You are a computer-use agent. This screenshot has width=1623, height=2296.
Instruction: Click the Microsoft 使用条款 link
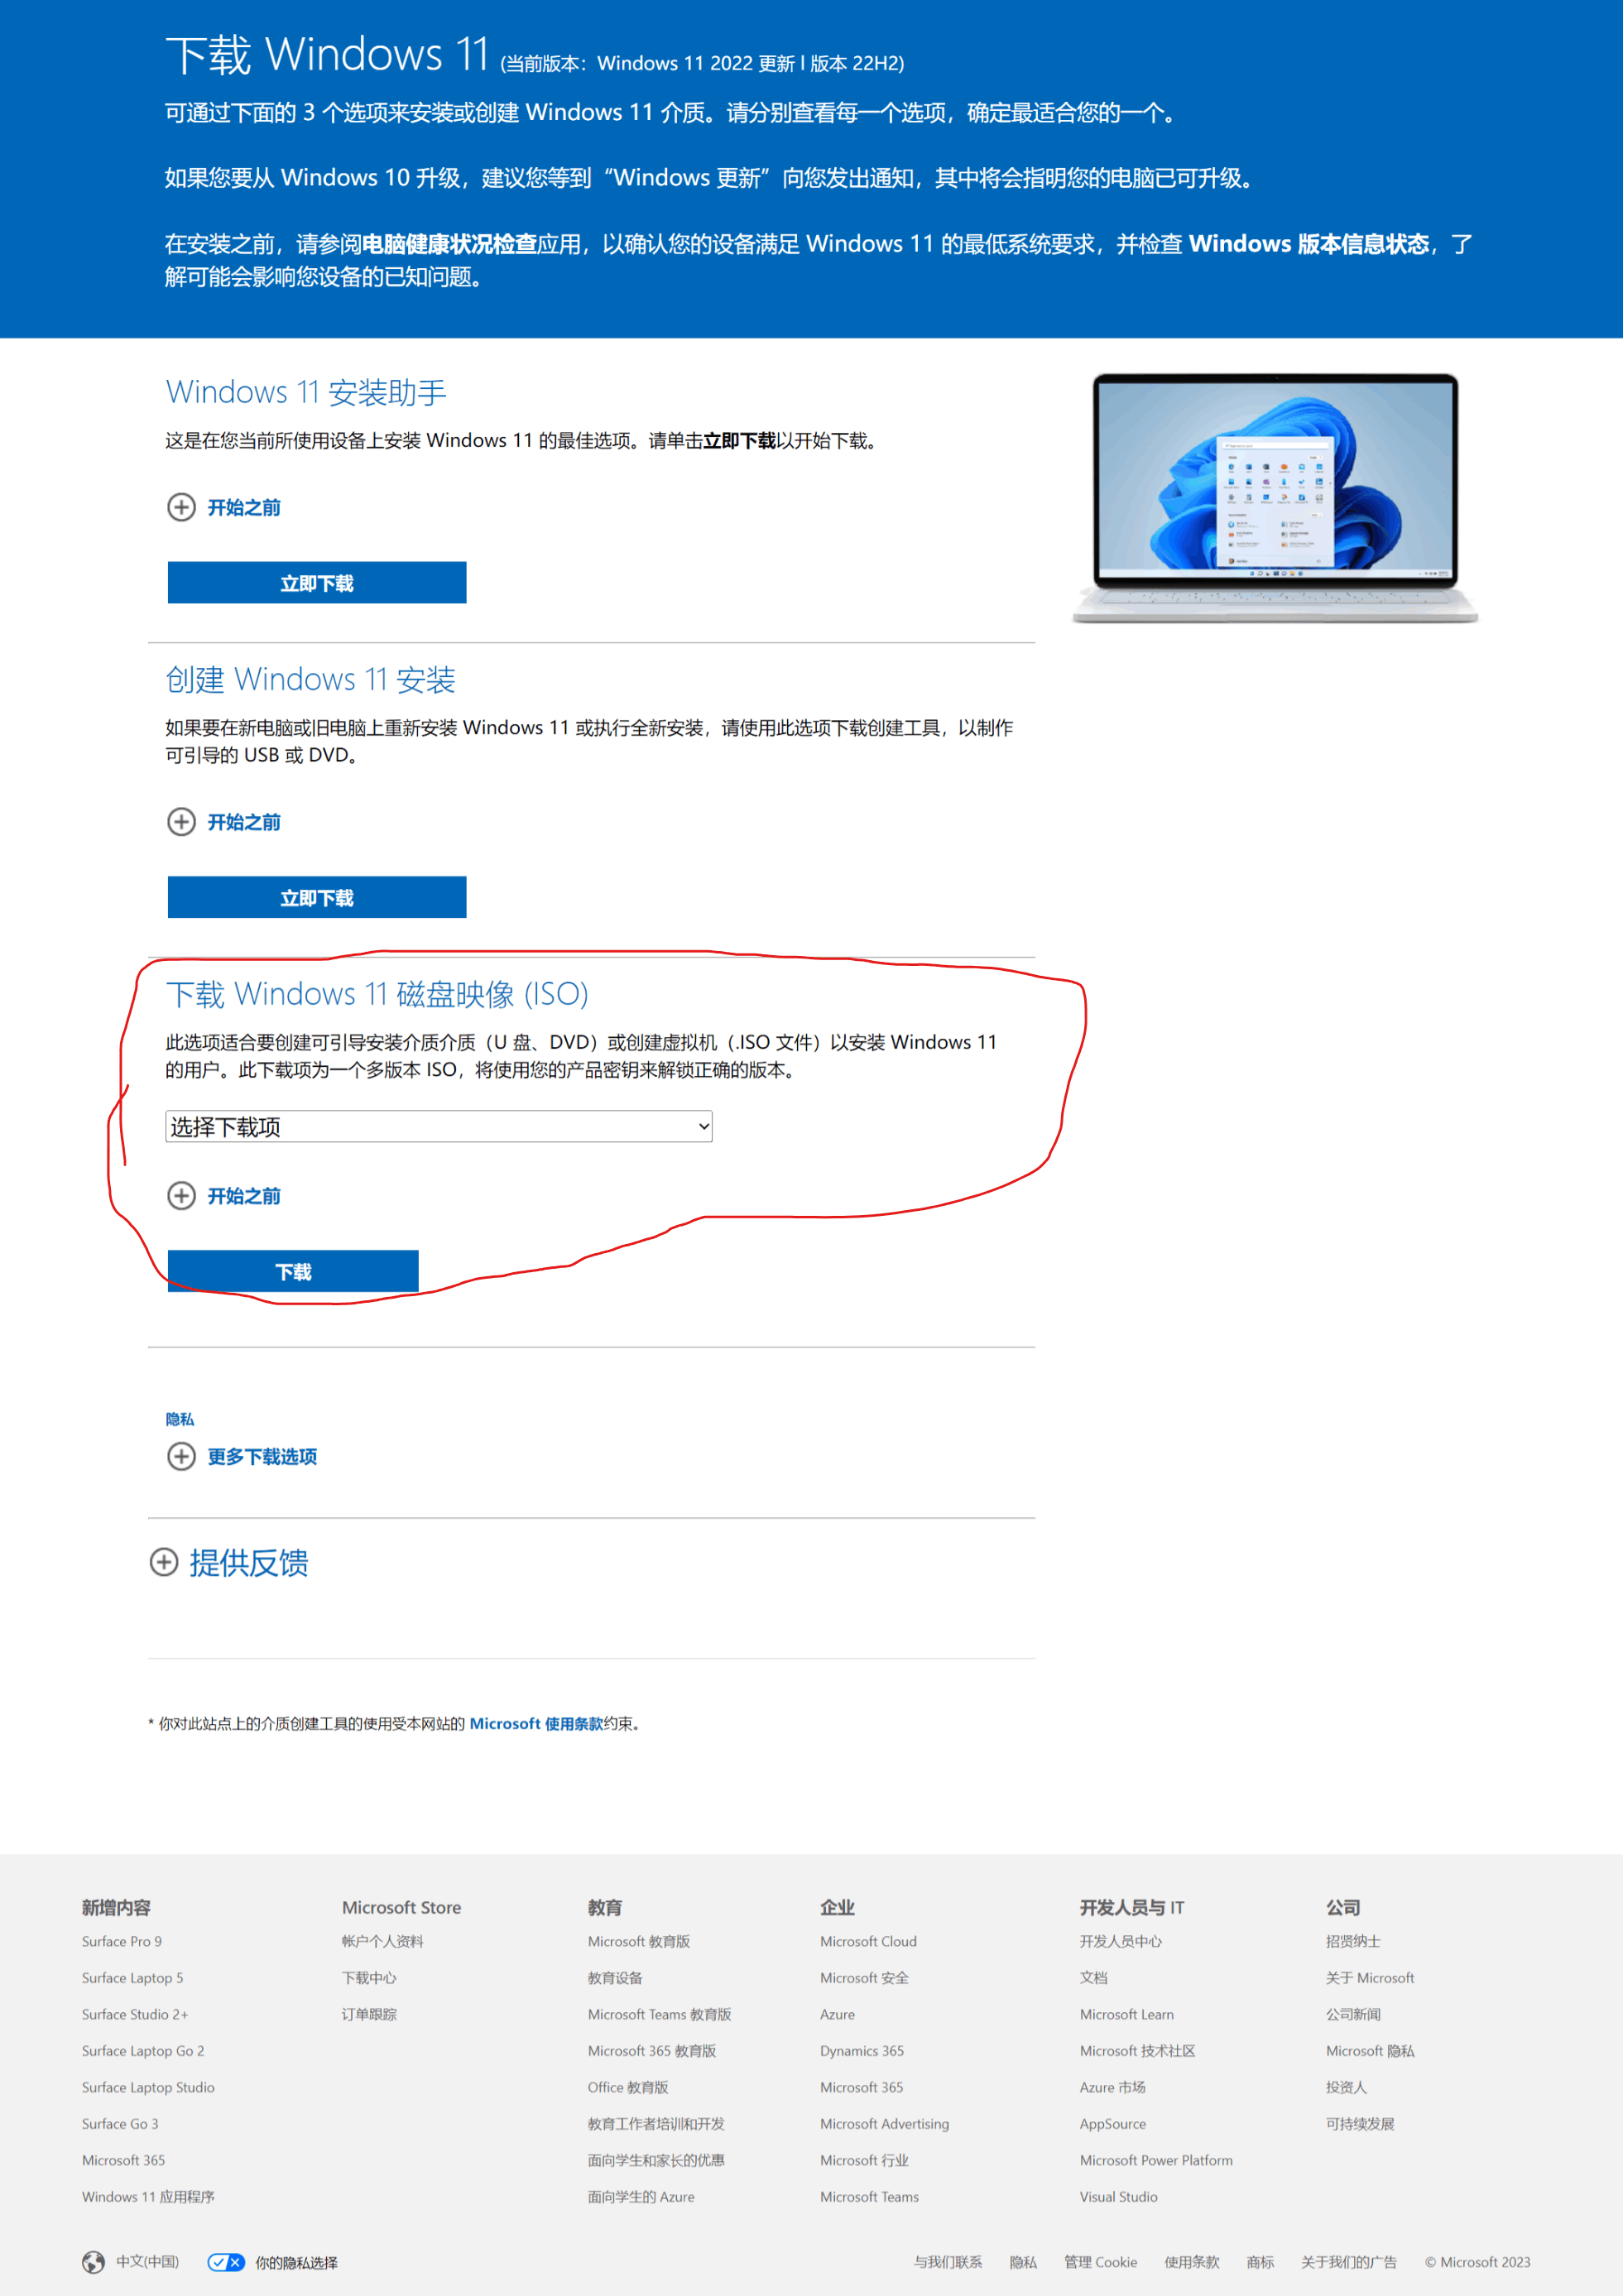536,1723
